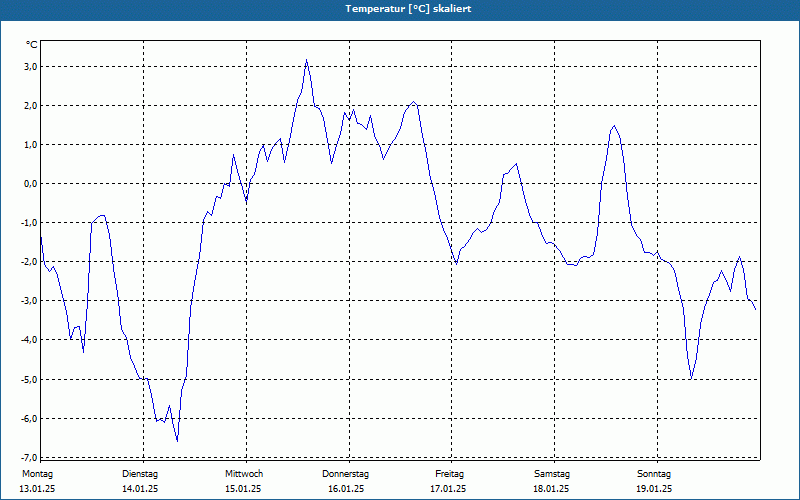Image resolution: width=800 pixels, height=500 pixels.
Task: Click the °C unit label
Action: click(x=32, y=45)
